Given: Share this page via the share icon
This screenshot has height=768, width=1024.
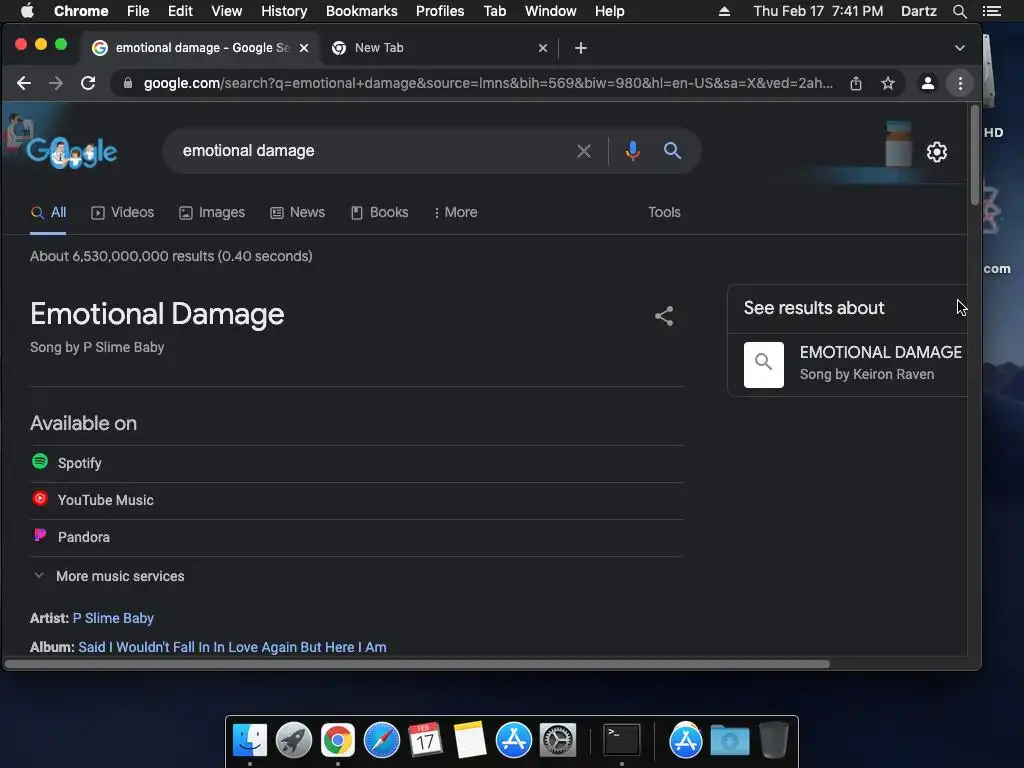Looking at the screenshot, I should tap(856, 84).
